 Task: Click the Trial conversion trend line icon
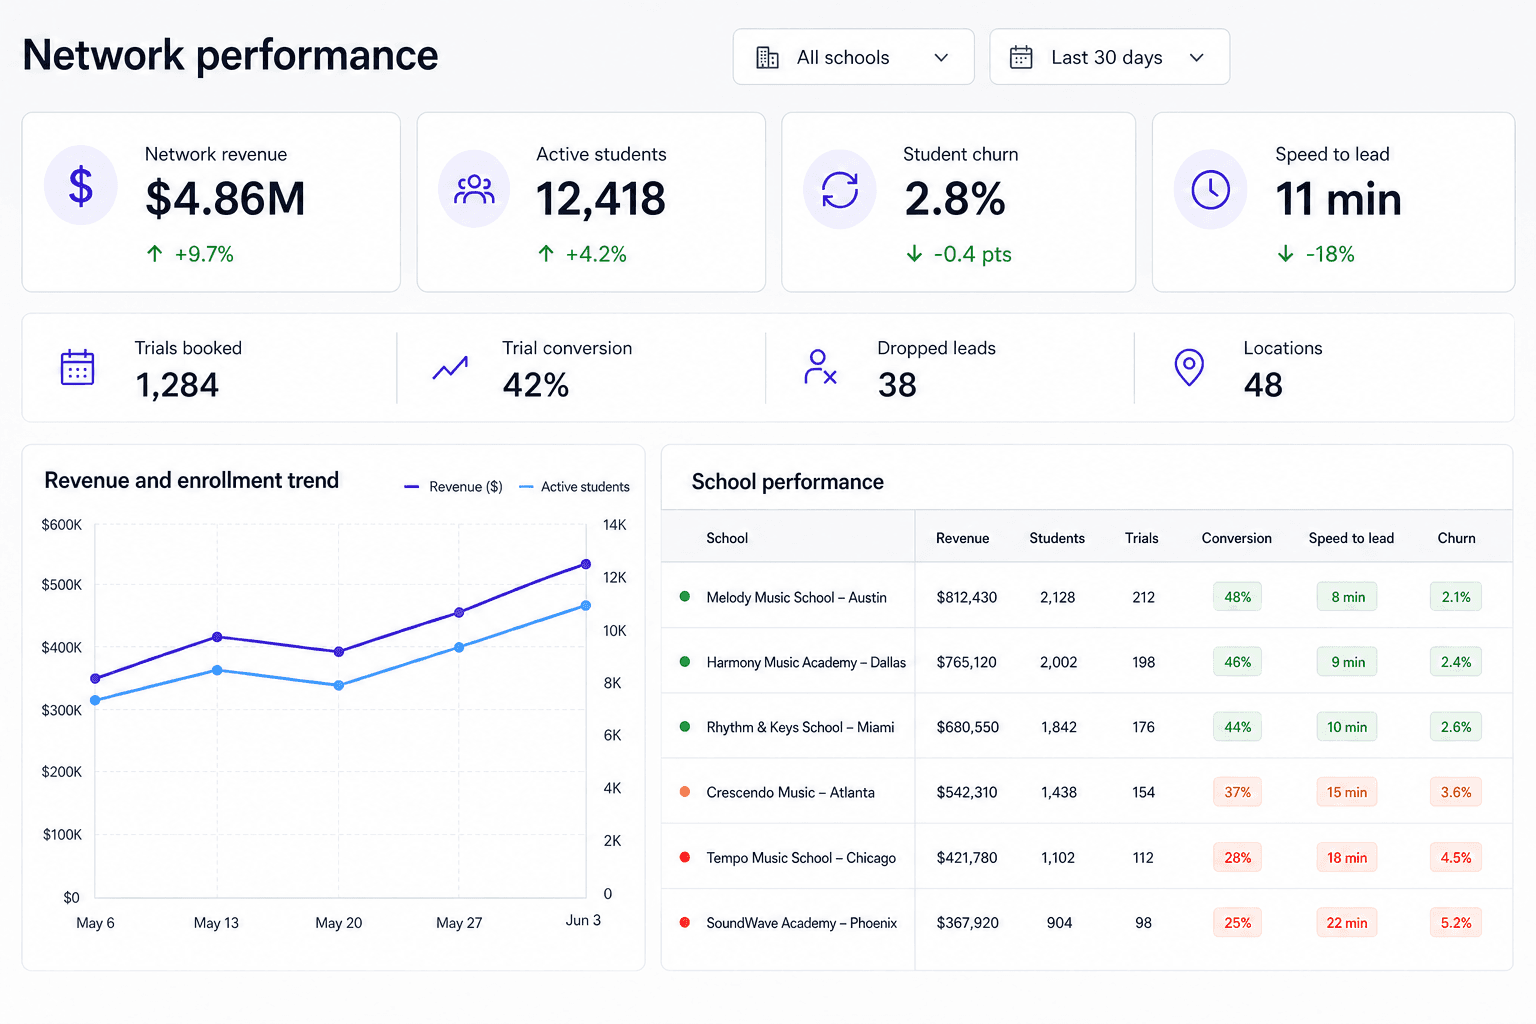[450, 368]
